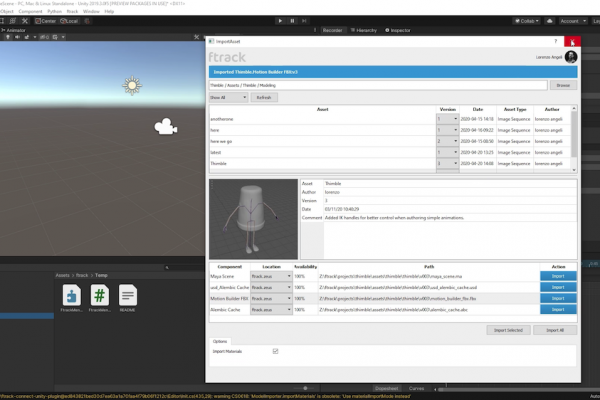Open version dropdown for 'anotherone' asset
Viewport: 600px width, 400px height.
tap(447, 119)
